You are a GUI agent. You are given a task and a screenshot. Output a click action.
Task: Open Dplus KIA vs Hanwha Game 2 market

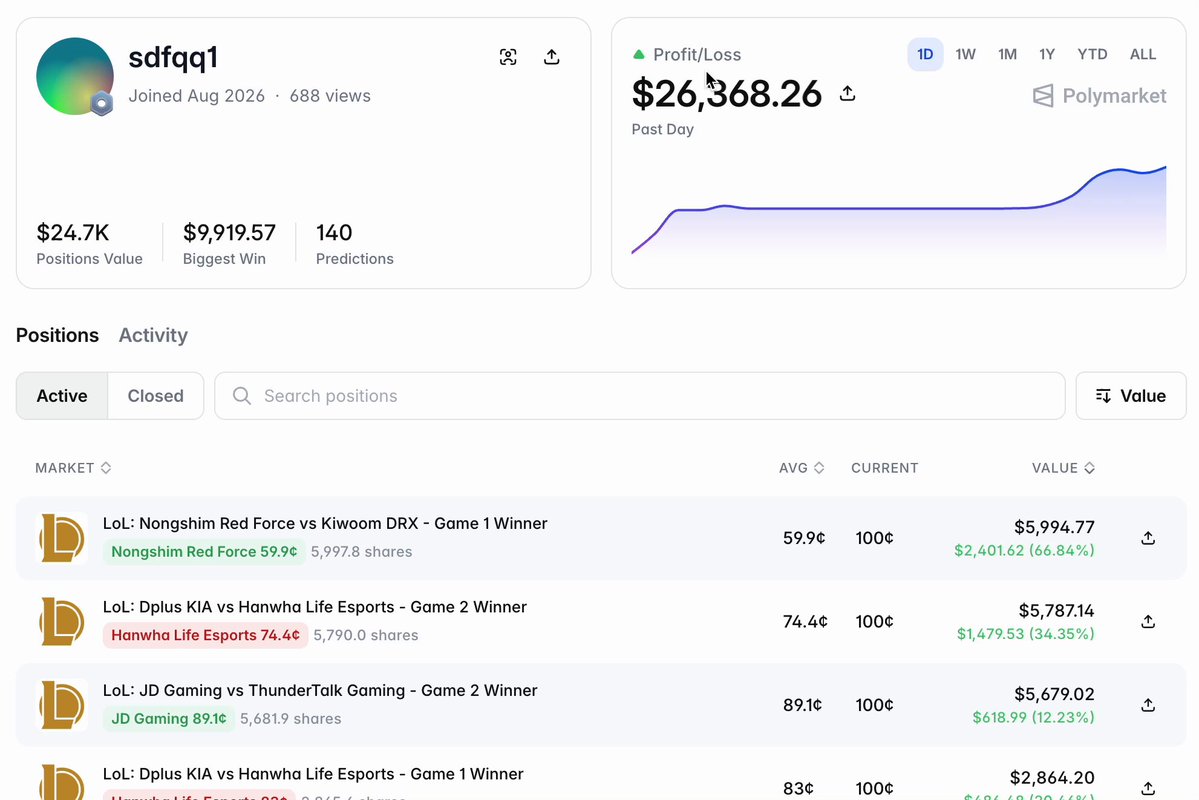[315, 607]
